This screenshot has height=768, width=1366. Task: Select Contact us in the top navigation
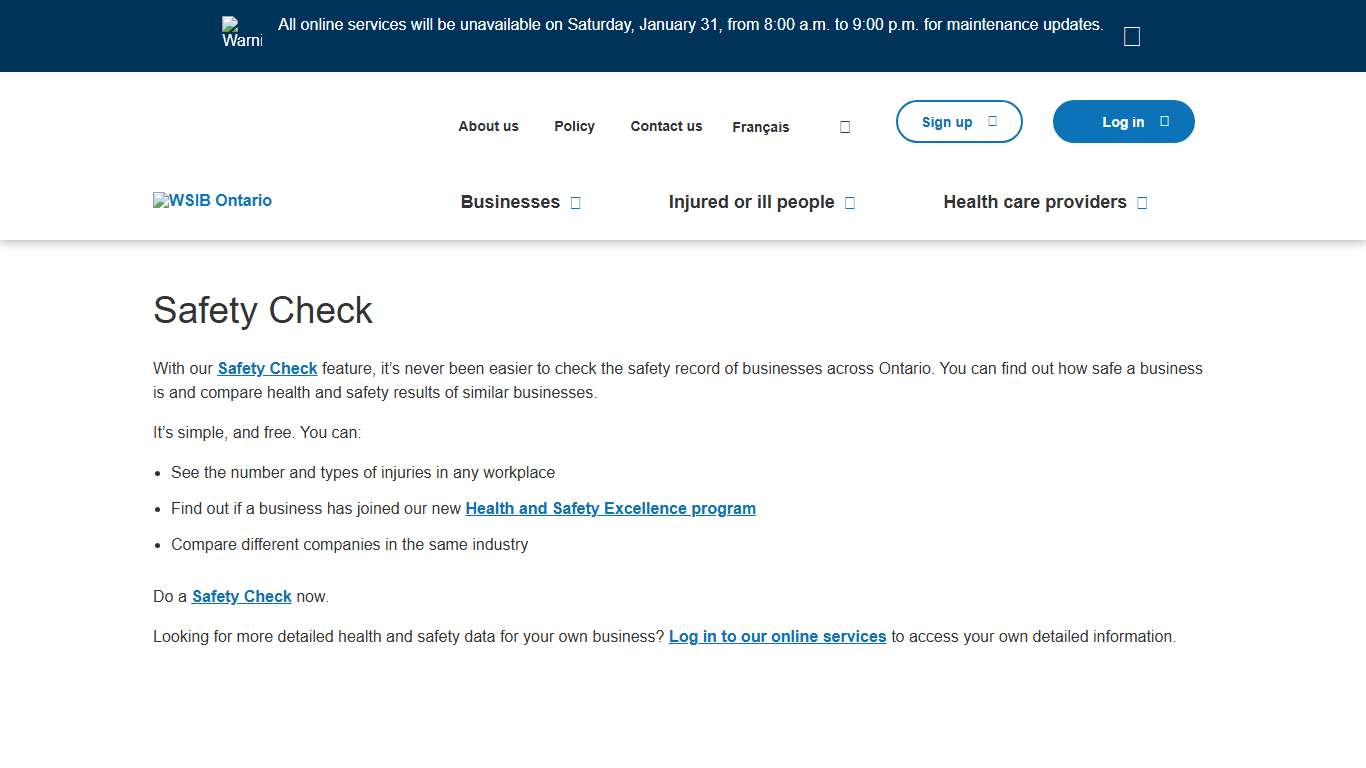[666, 126]
